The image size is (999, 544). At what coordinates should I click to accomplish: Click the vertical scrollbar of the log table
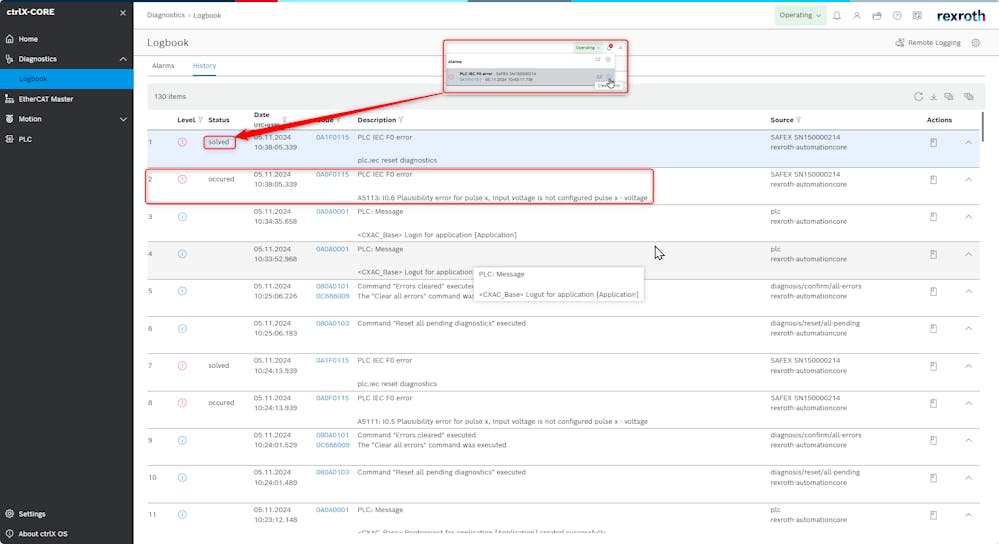coord(982,127)
